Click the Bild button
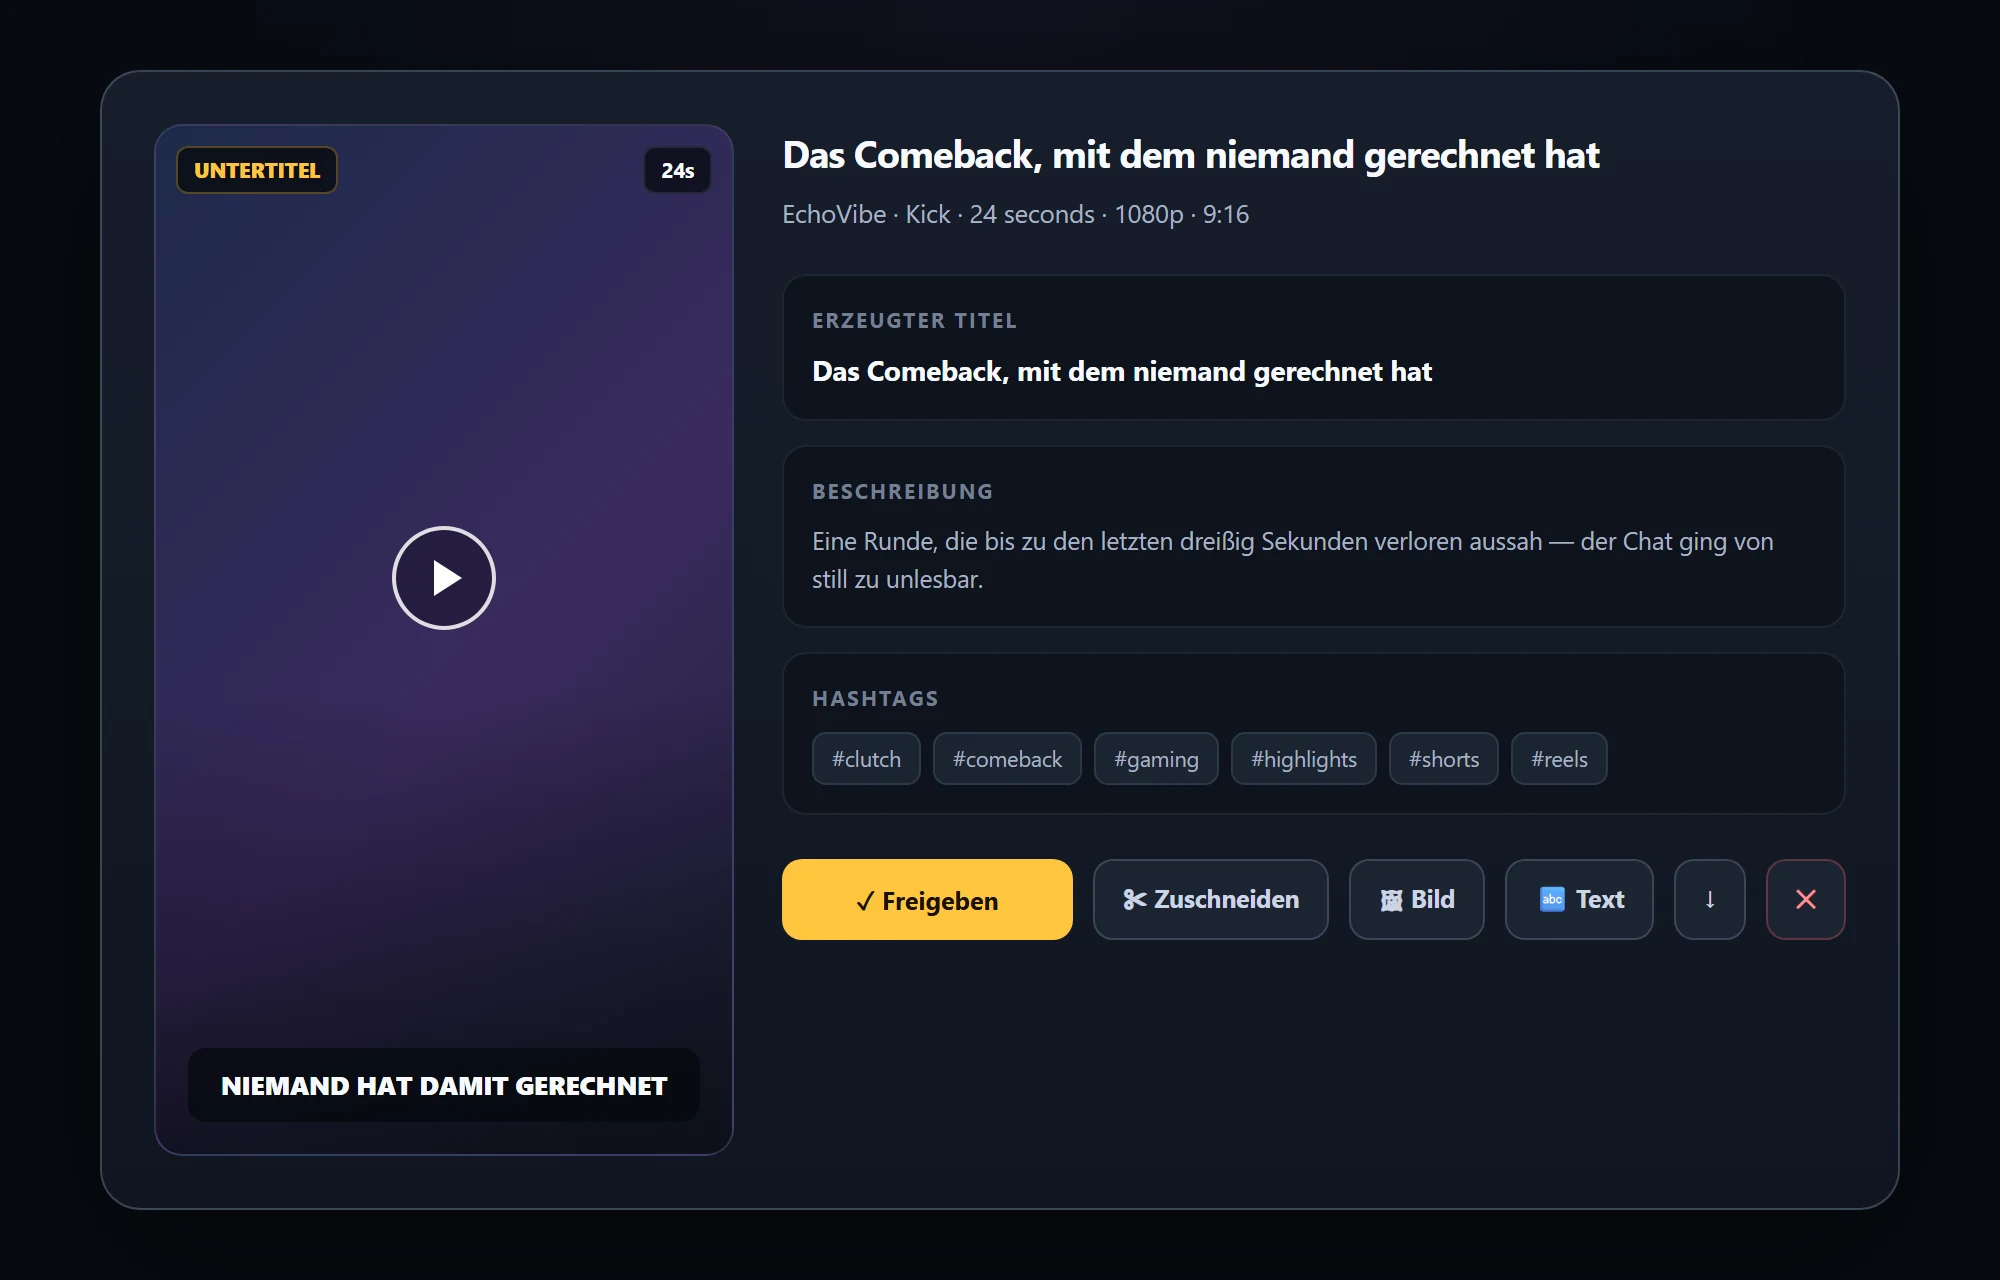2000x1280 pixels. pos(1416,899)
